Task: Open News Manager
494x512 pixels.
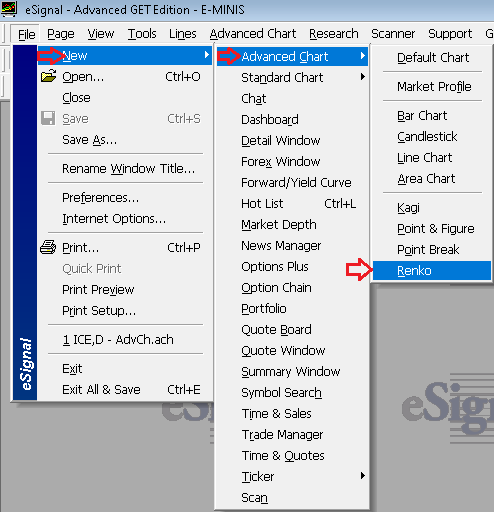Action: (292, 245)
